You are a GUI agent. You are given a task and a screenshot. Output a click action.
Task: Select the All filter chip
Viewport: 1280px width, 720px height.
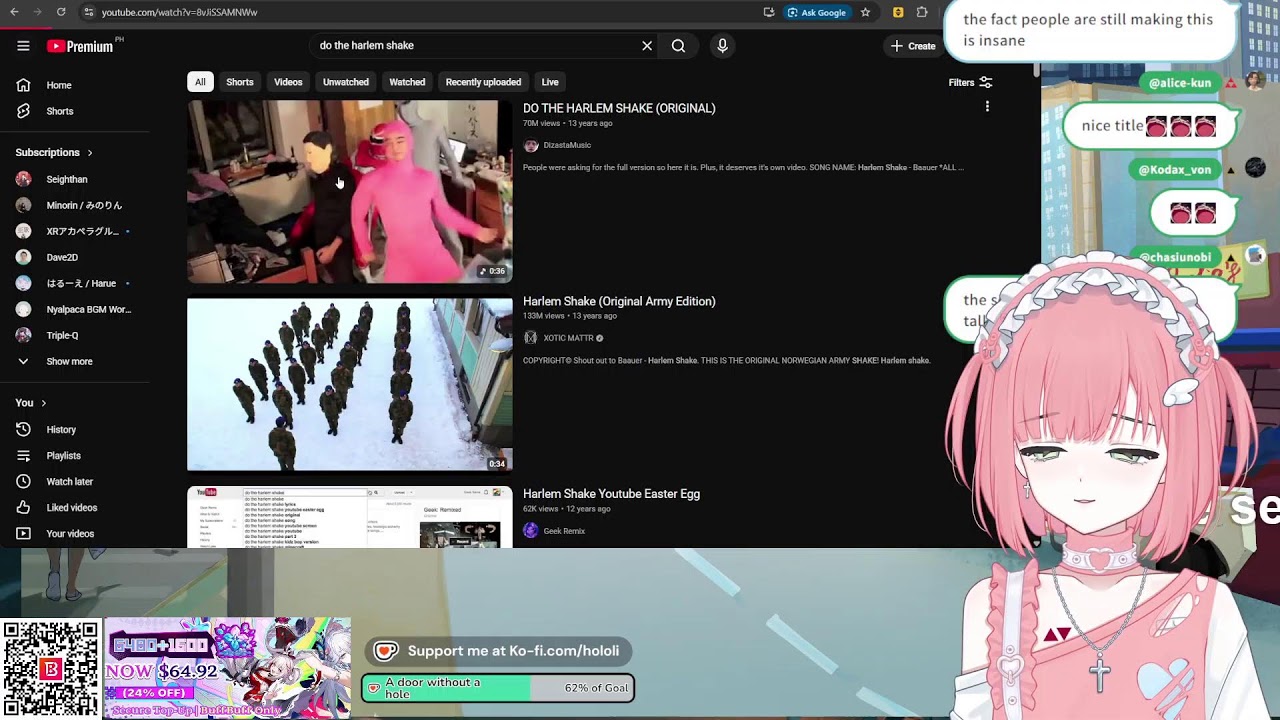[200, 82]
